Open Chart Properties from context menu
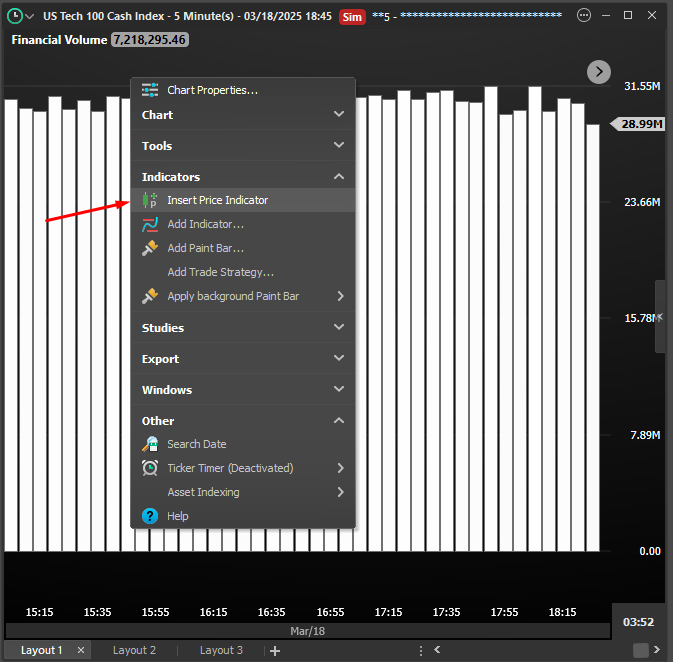Image resolution: width=673 pixels, height=662 pixels. [x=212, y=90]
